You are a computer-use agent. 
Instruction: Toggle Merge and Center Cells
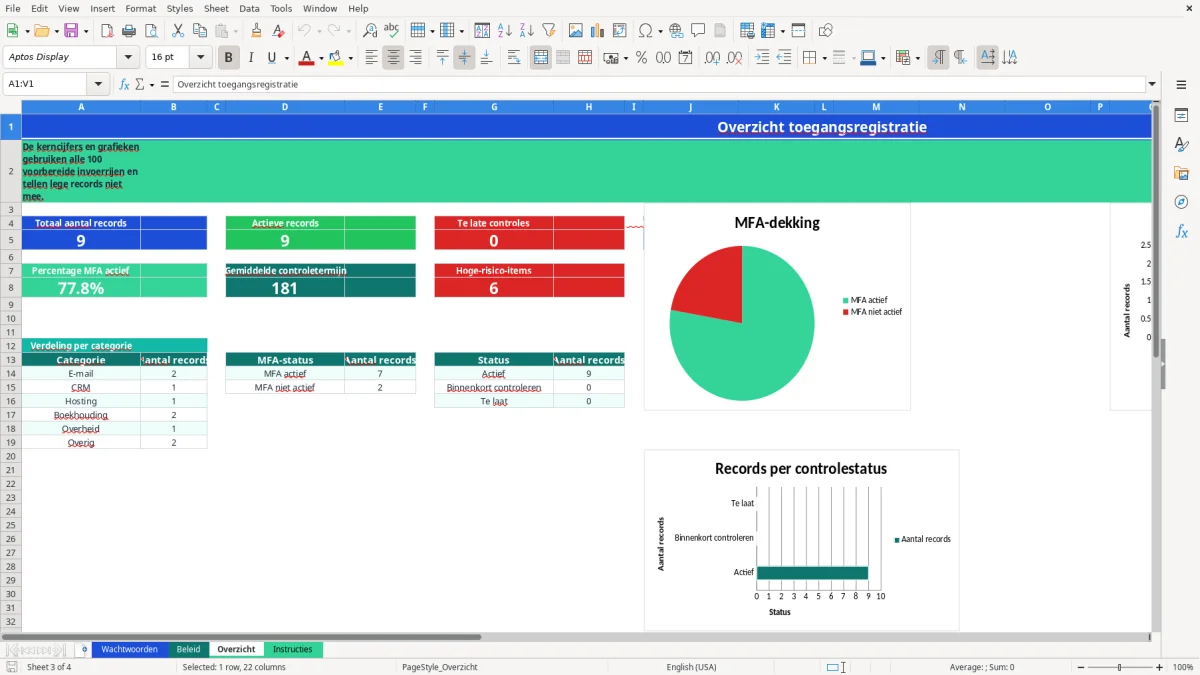(x=541, y=58)
